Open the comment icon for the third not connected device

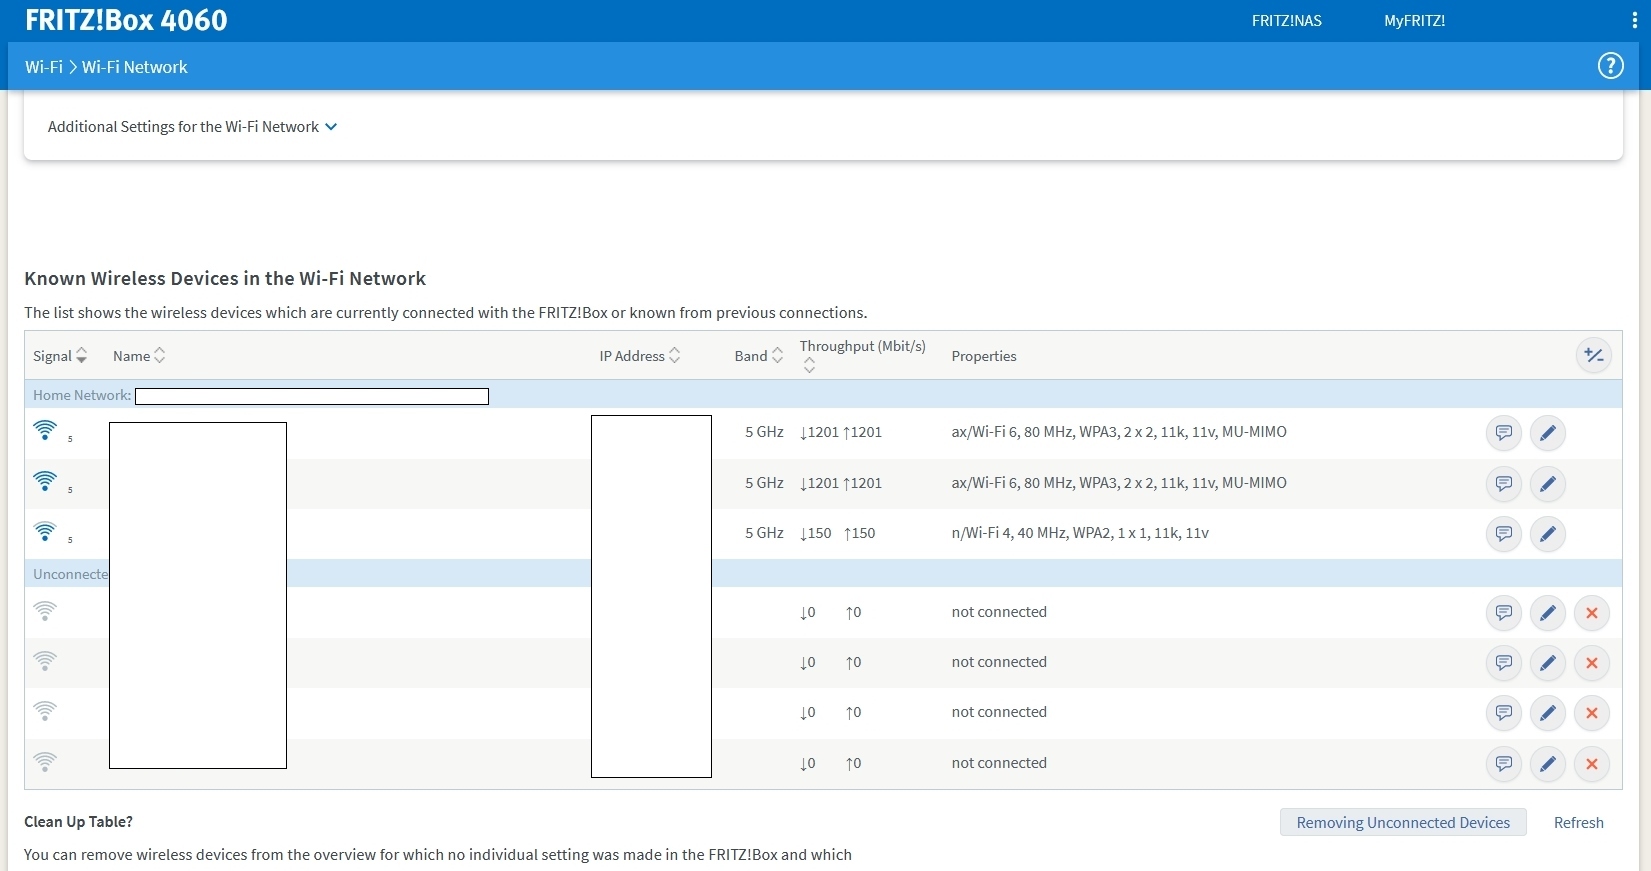coord(1503,713)
